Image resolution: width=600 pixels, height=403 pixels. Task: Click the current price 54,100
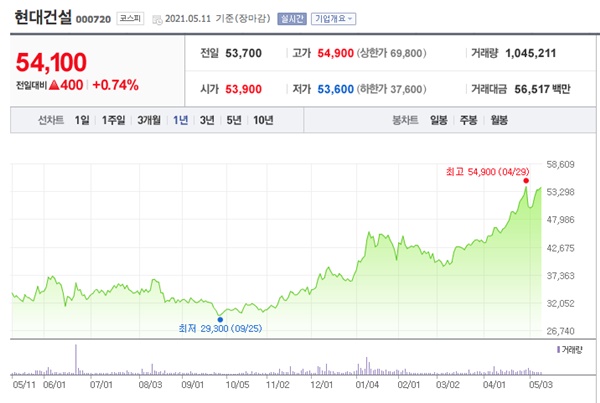[51, 62]
